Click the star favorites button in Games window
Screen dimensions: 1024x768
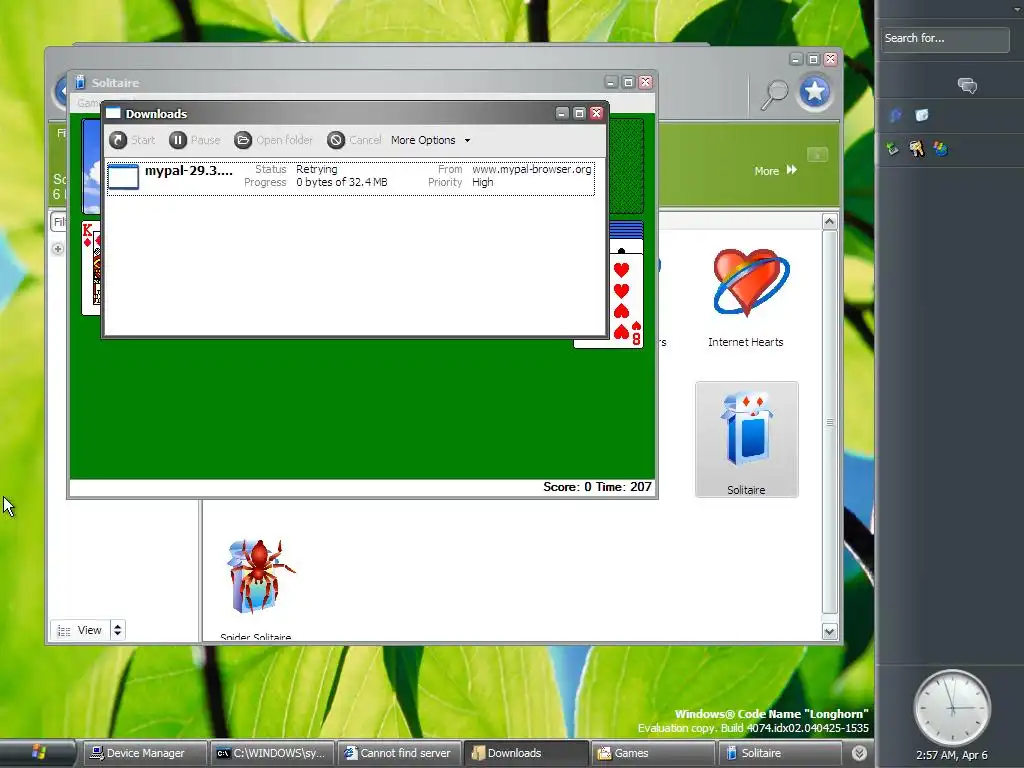click(x=814, y=92)
